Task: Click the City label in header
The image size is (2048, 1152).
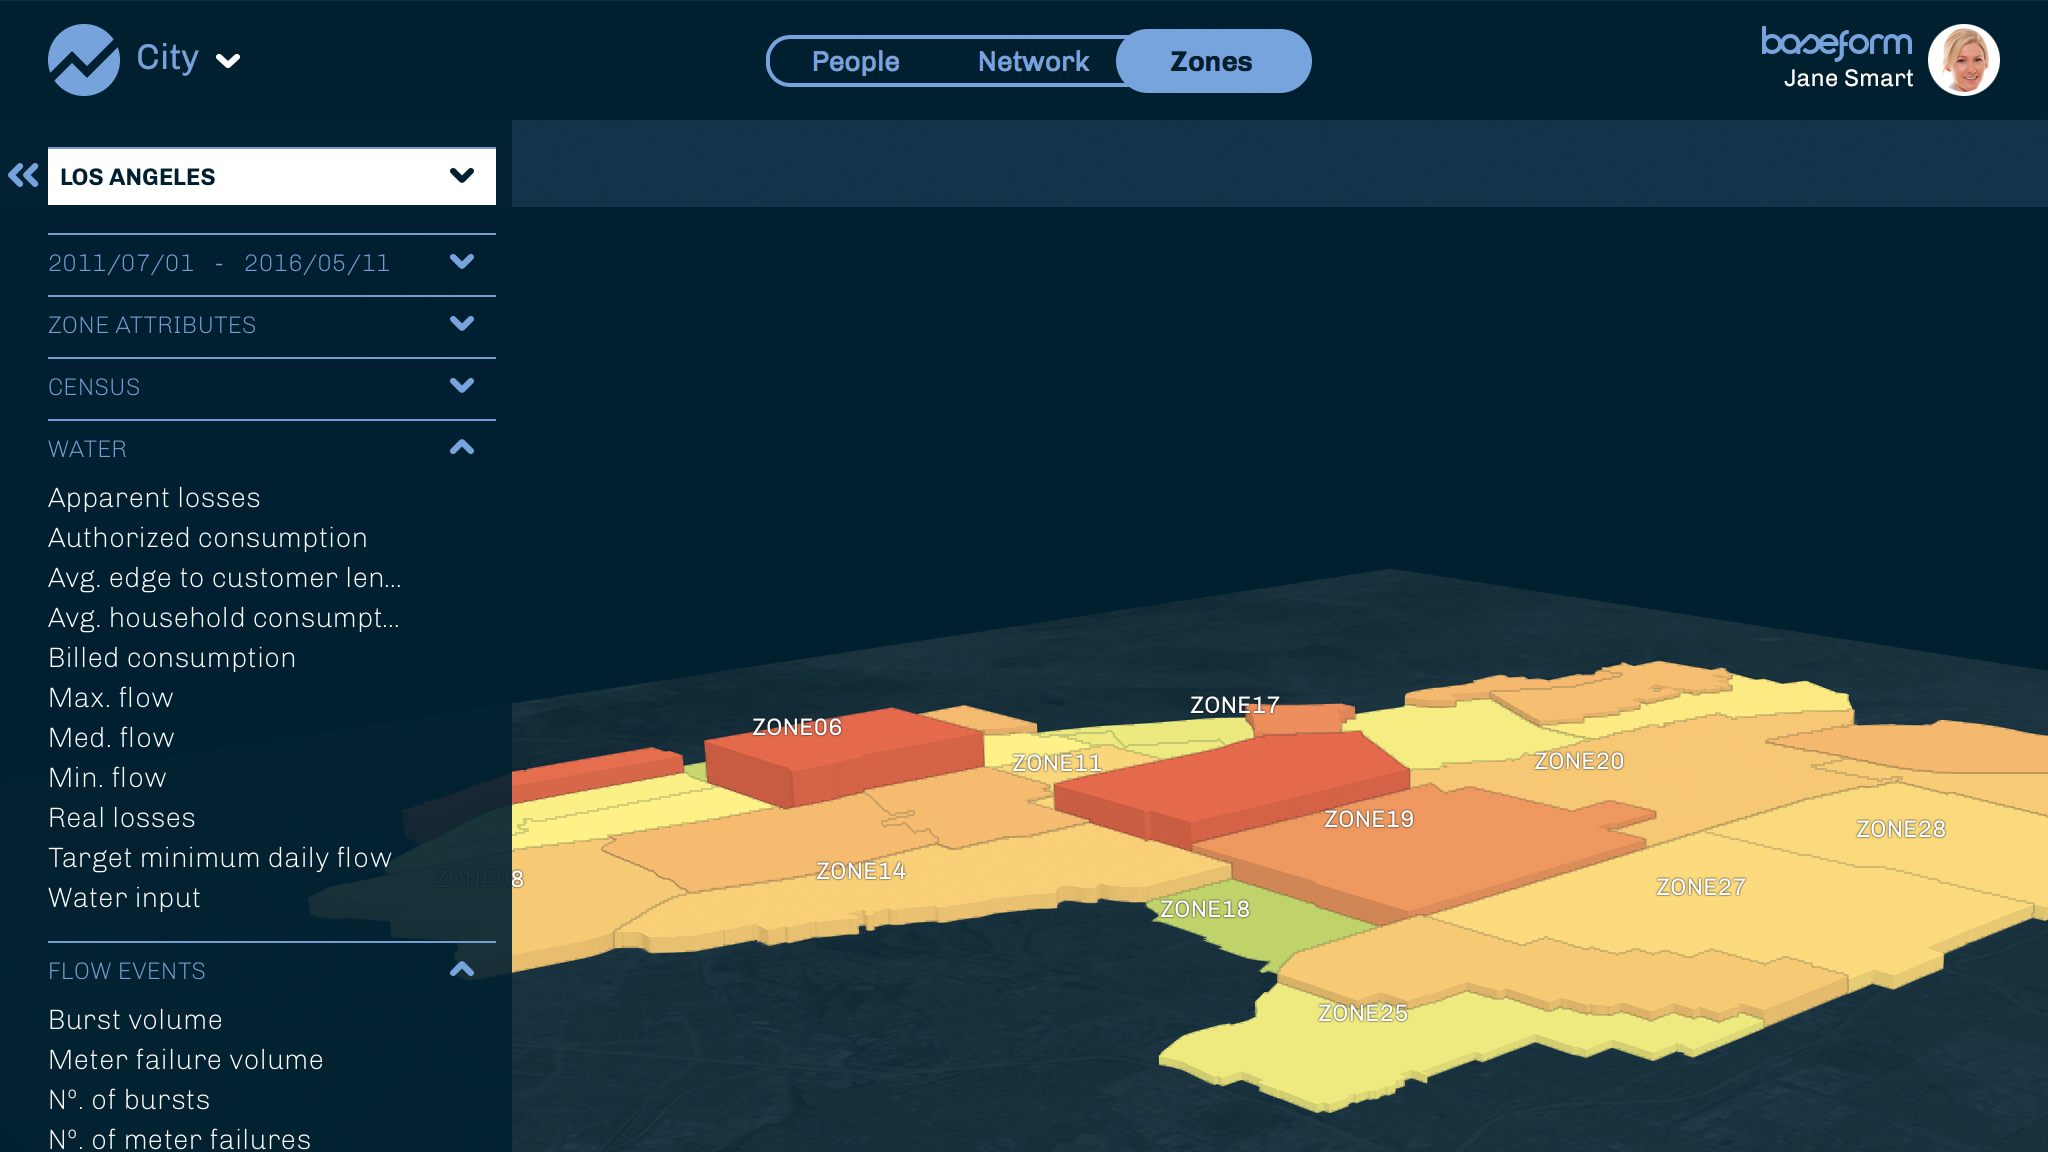Action: pyautogui.click(x=167, y=58)
